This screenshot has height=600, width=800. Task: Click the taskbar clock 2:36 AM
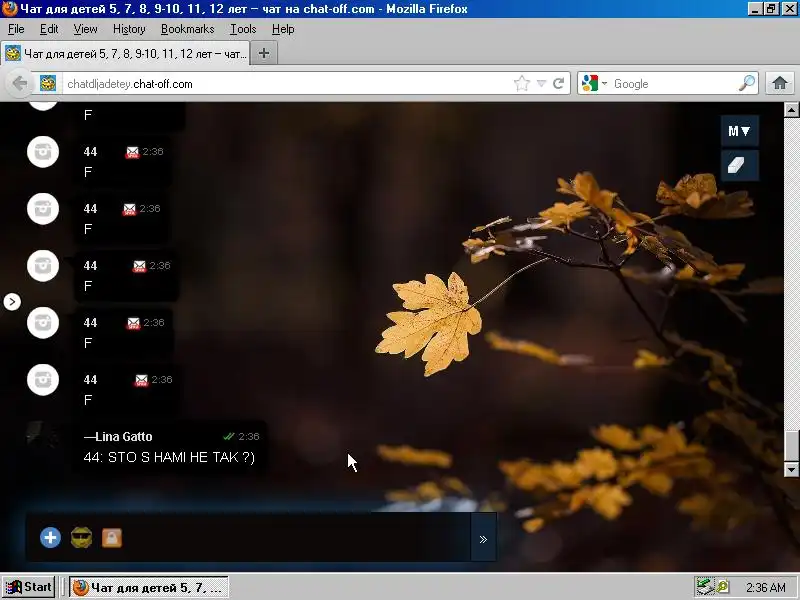tap(766, 588)
